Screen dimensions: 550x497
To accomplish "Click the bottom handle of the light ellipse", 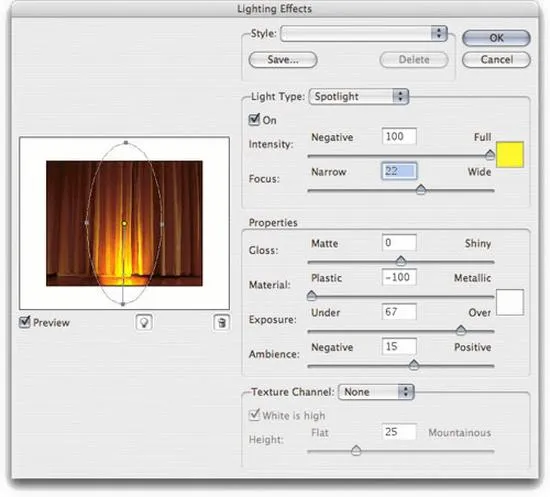I will [x=122, y=304].
